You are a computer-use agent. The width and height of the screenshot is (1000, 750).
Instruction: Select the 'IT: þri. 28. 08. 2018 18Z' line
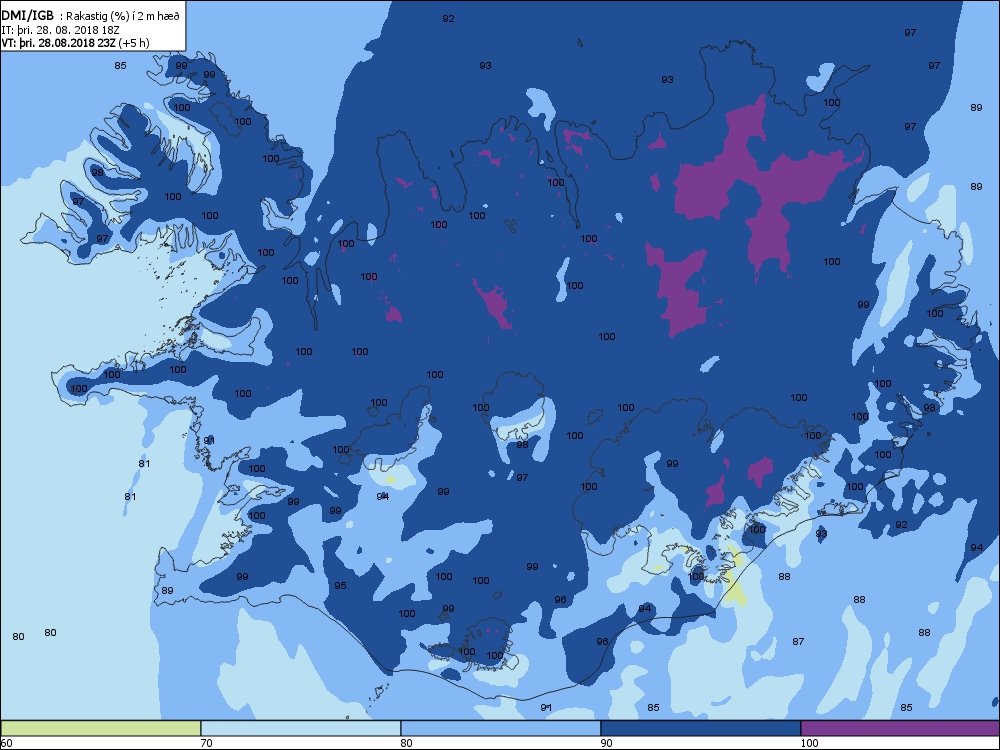pos(61,30)
